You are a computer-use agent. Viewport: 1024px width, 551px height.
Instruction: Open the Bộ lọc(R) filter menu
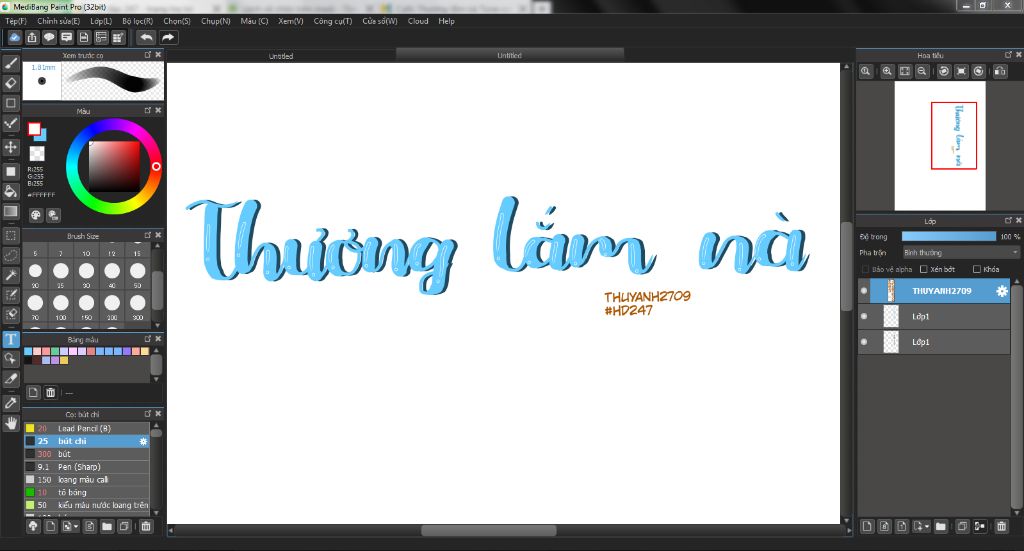137,21
